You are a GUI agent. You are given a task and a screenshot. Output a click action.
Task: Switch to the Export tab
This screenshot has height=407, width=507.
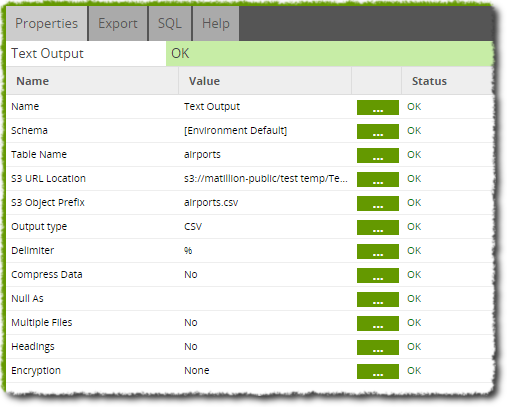pos(118,24)
